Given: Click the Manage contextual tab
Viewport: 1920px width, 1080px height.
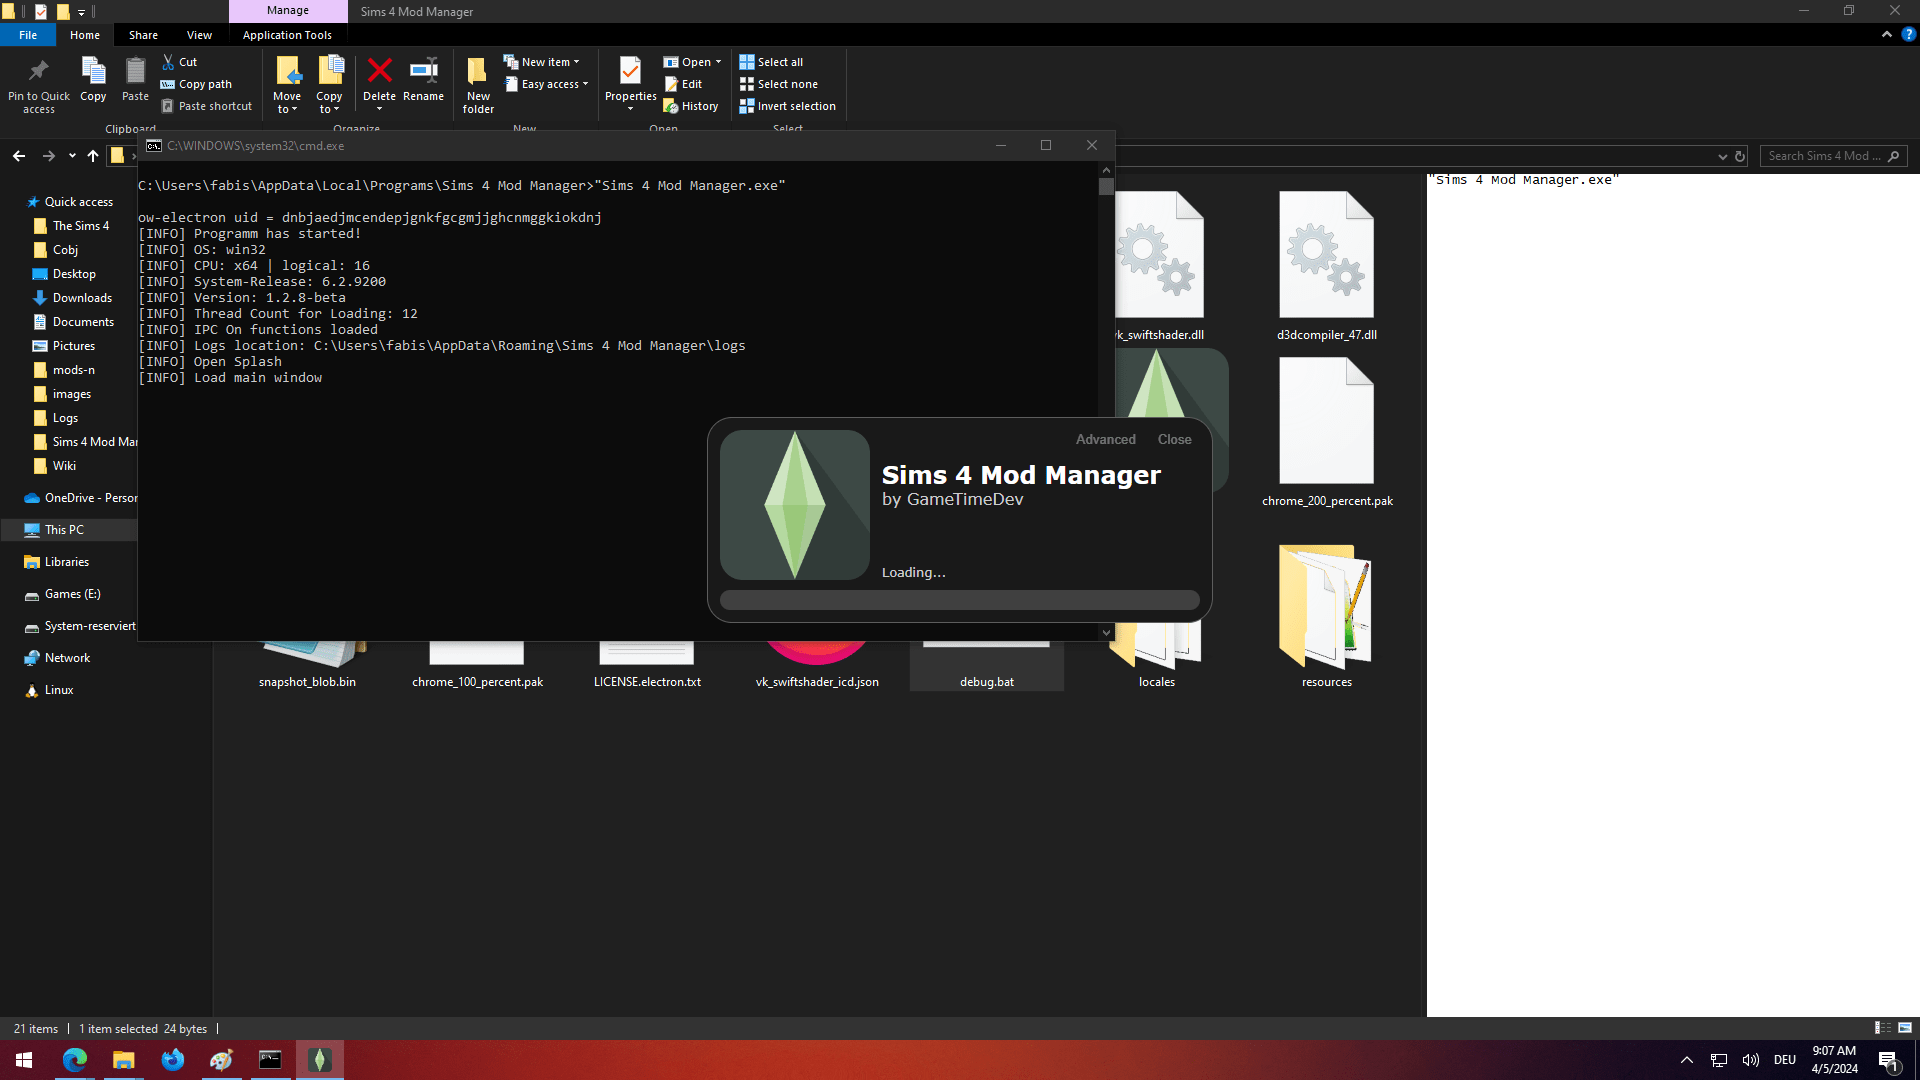Looking at the screenshot, I should point(288,11).
